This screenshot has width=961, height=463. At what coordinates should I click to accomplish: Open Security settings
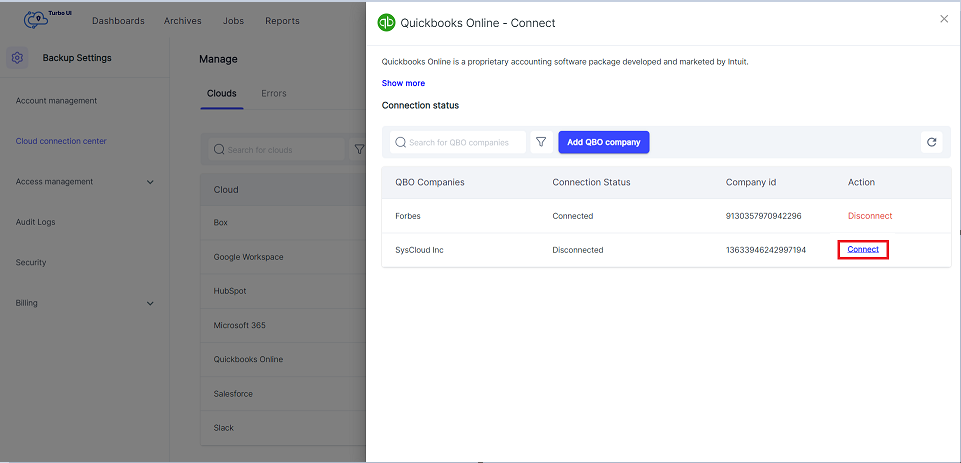pyautogui.click(x=31, y=262)
